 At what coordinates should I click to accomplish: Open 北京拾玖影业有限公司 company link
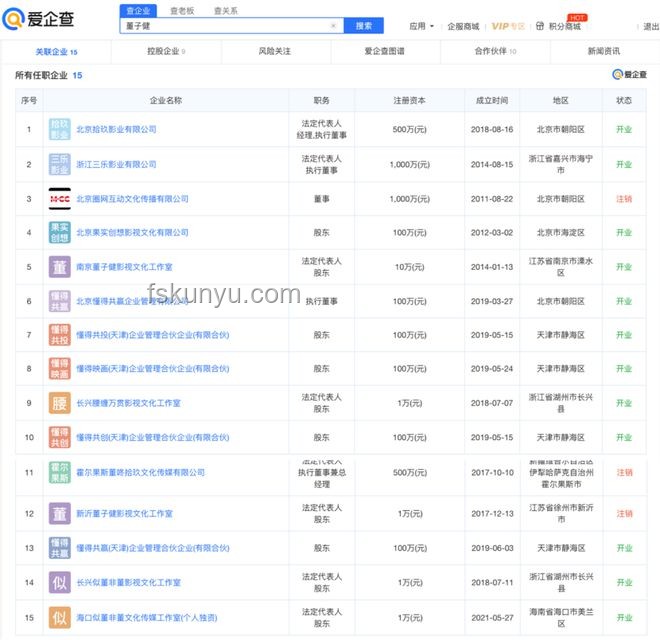click(x=116, y=129)
